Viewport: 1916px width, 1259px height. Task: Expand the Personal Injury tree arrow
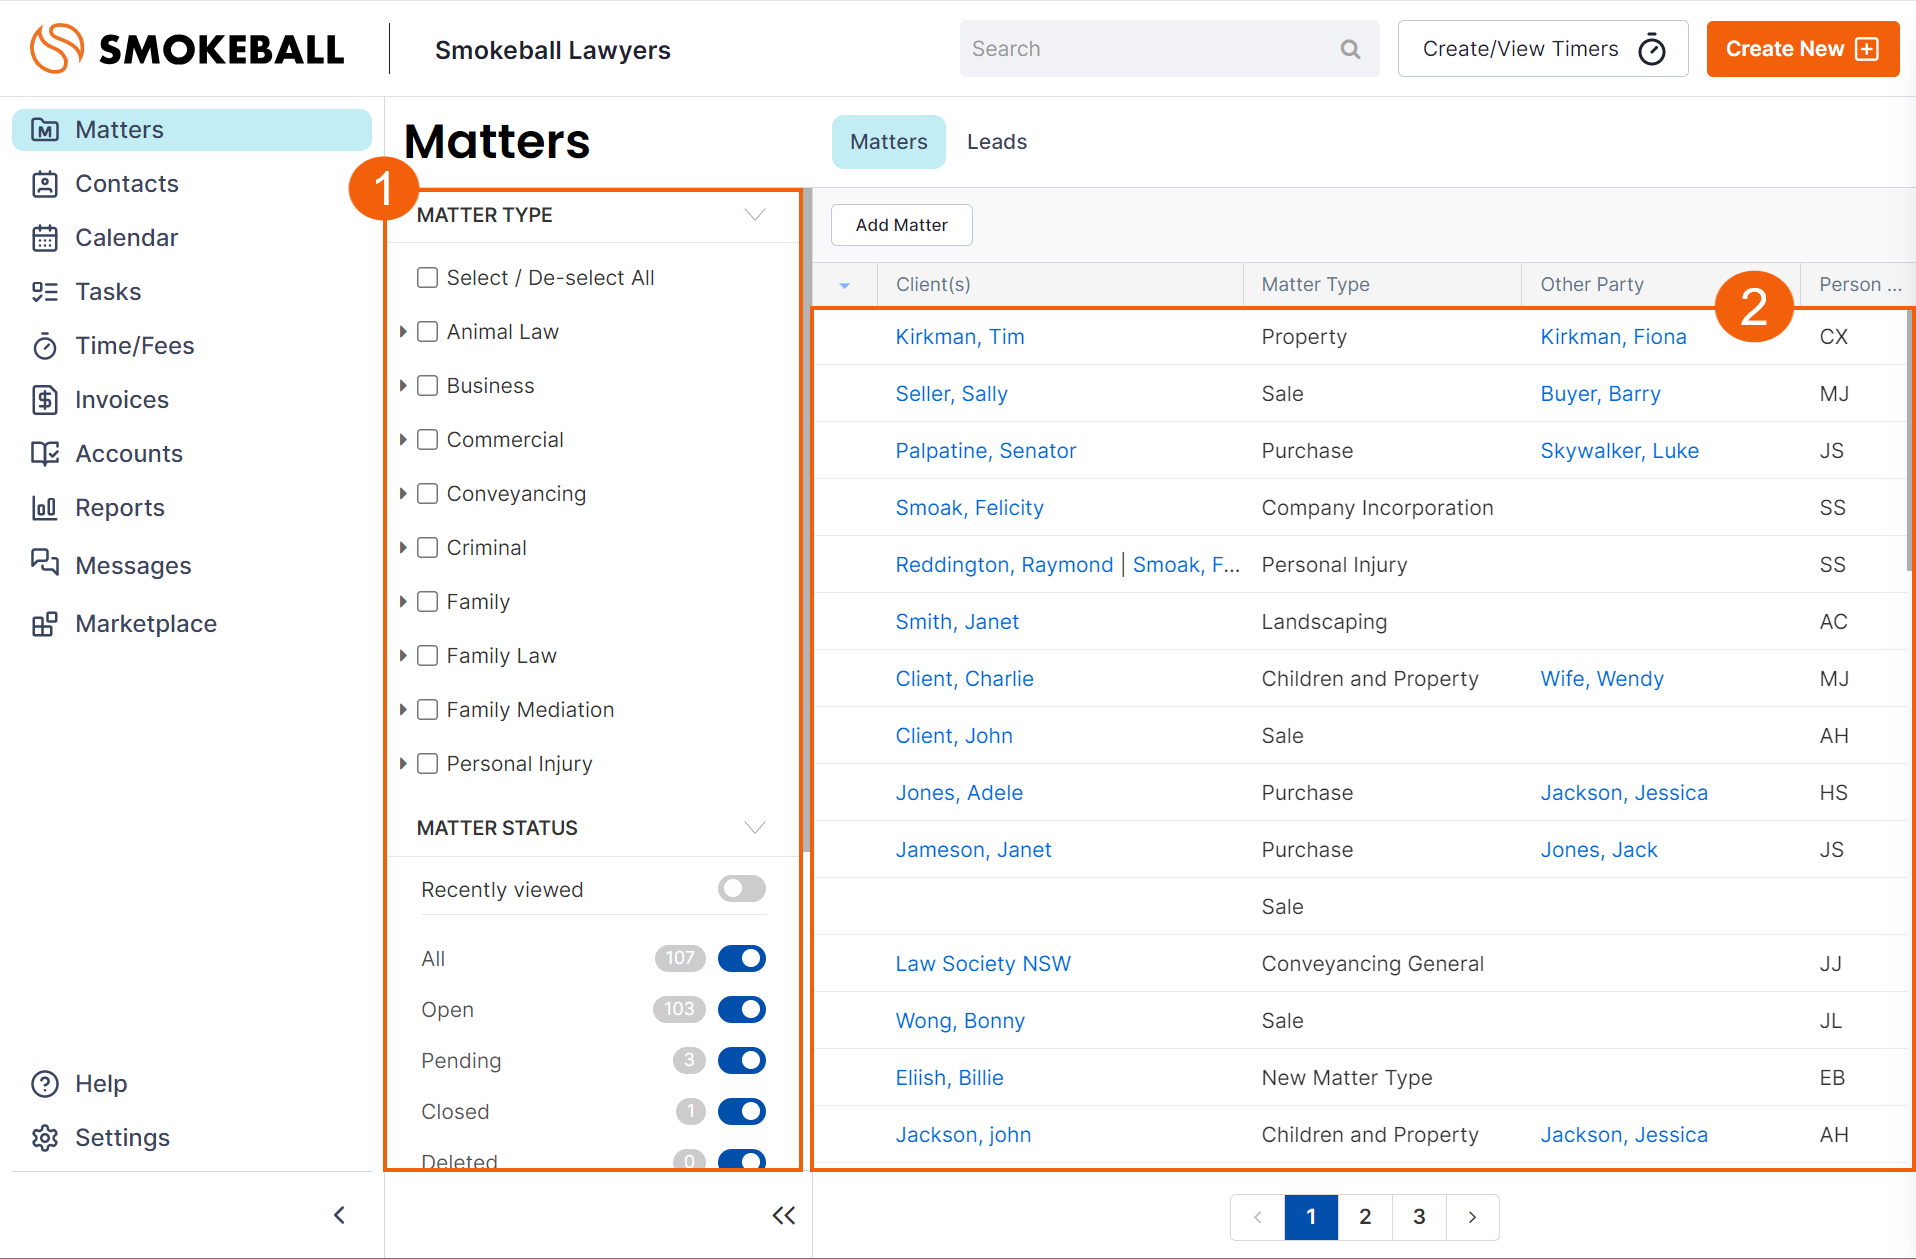(403, 764)
